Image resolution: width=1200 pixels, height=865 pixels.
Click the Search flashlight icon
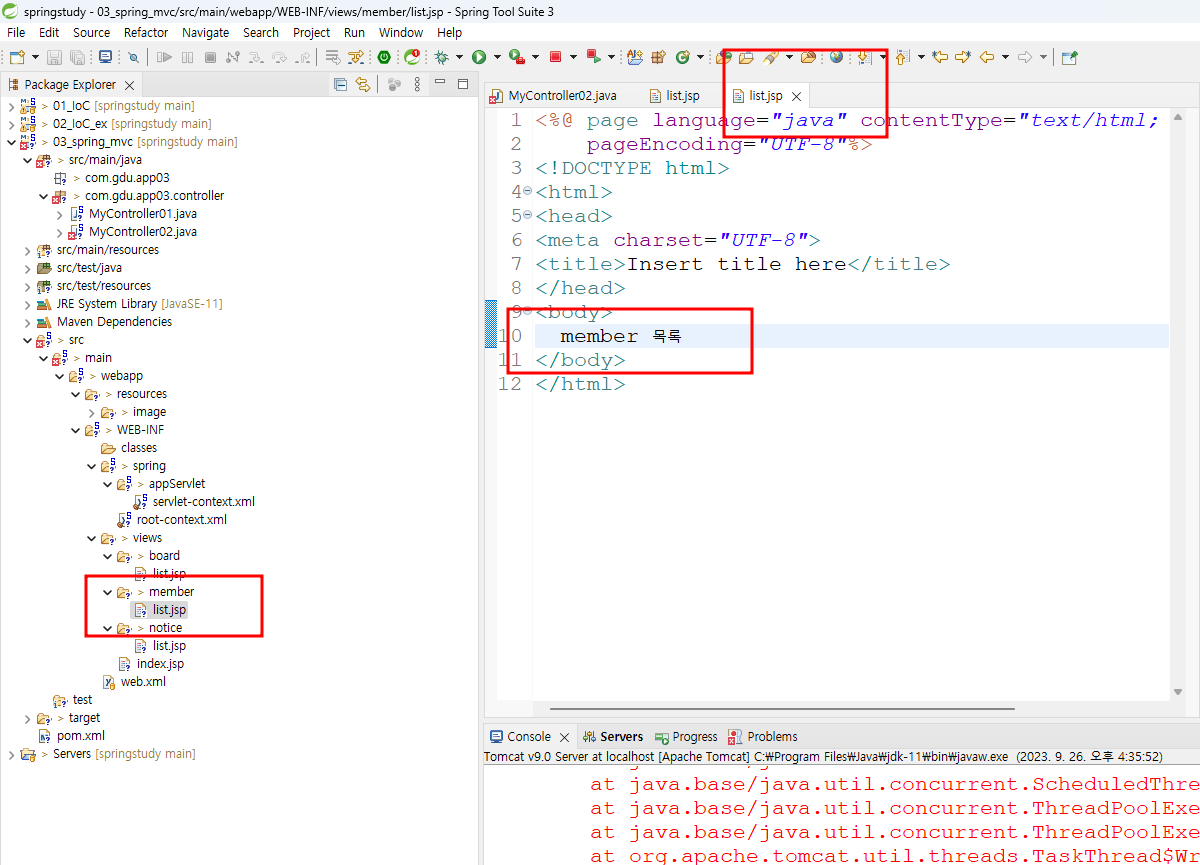pos(770,57)
